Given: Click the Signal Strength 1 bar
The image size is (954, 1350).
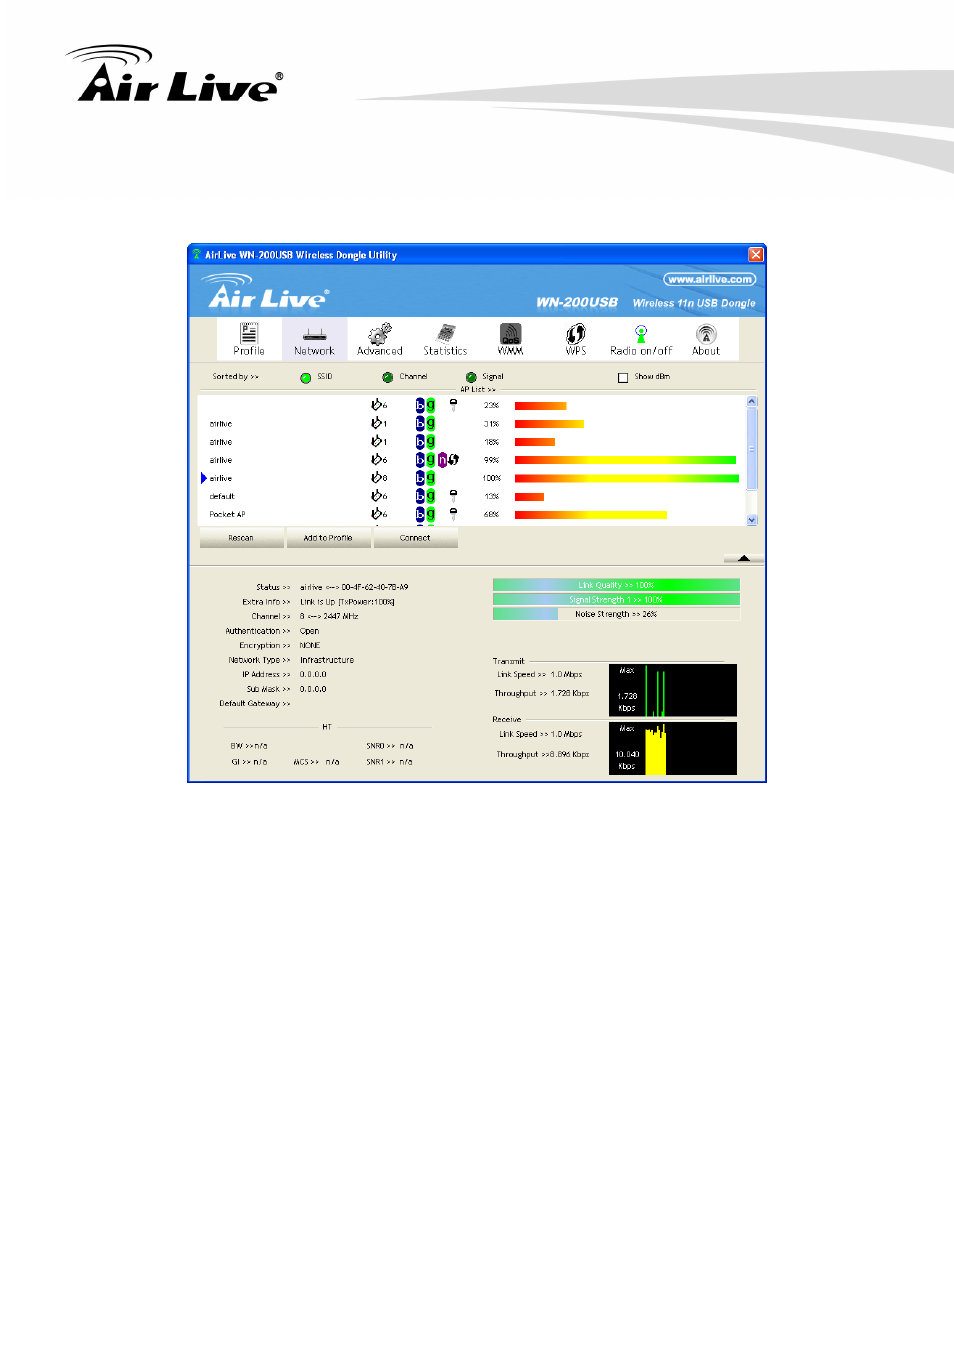Looking at the screenshot, I should (x=616, y=599).
